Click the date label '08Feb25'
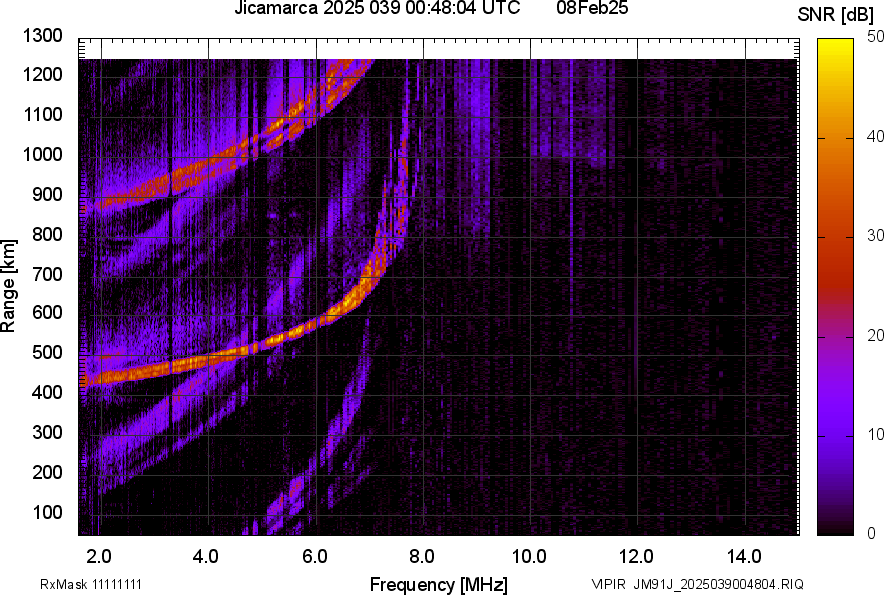The image size is (884, 595). click(592, 8)
